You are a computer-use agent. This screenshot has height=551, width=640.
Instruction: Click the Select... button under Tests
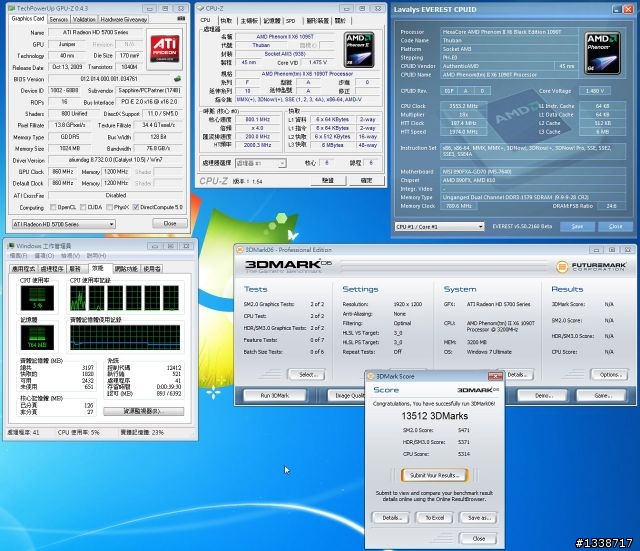[x=307, y=374]
